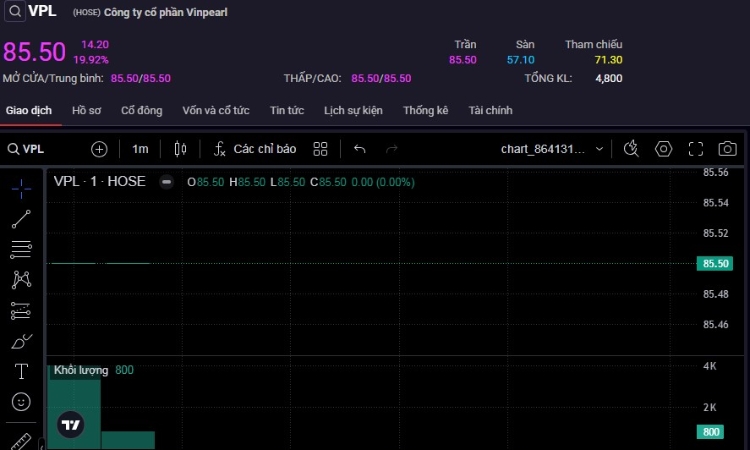Screen dimensions: 750x450
Task: Enter fullscreen chart mode
Action: (x=696, y=149)
